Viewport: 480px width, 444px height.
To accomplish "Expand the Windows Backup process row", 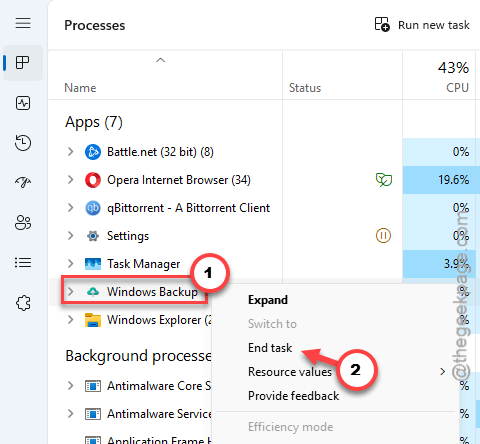I will (70, 292).
